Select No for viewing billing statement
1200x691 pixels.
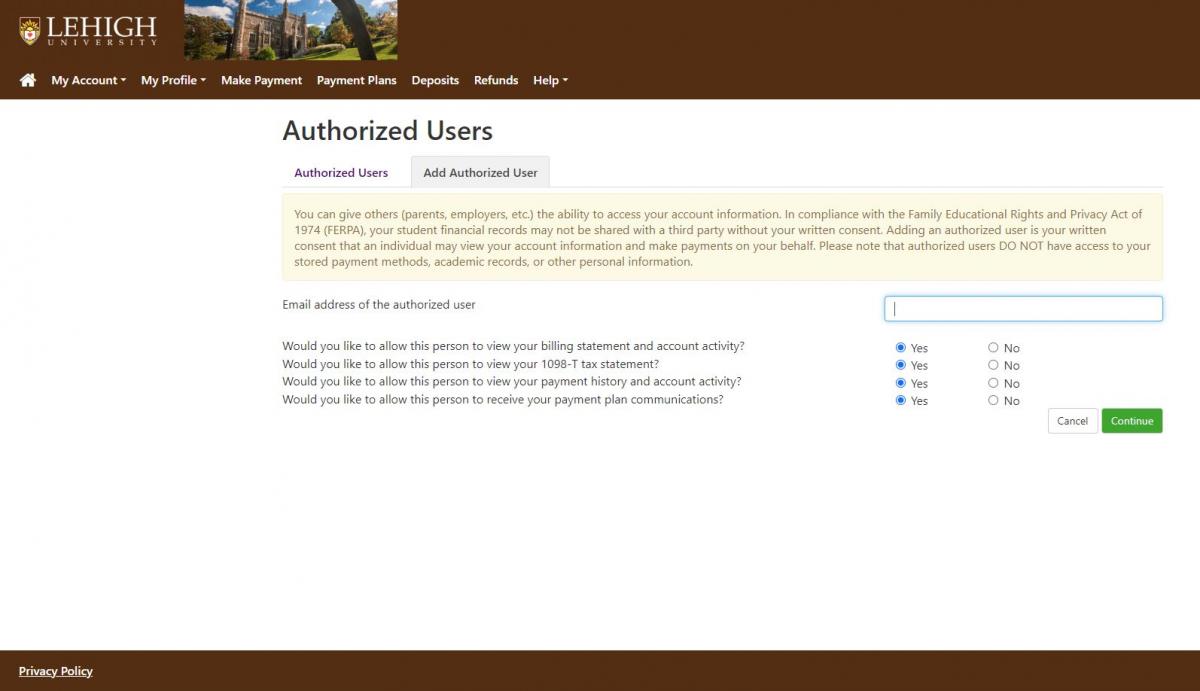coord(993,348)
